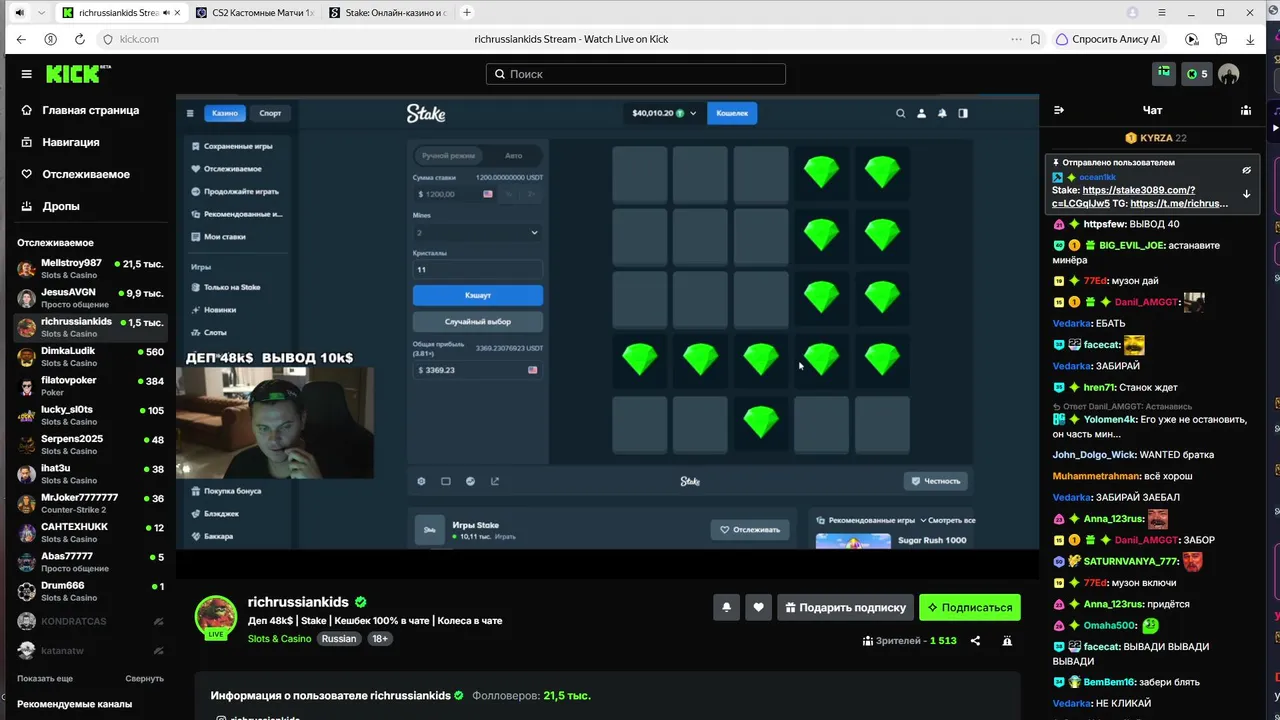The width and height of the screenshot is (1280, 720).
Task: Mute the richrussiankids Stream tab audio
Action: [x=167, y=13]
